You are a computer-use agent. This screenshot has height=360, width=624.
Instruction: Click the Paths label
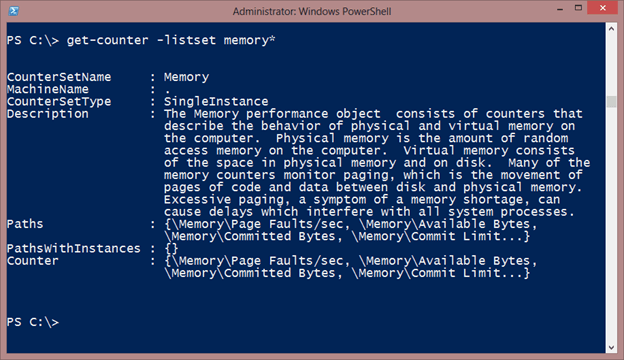(25, 224)
